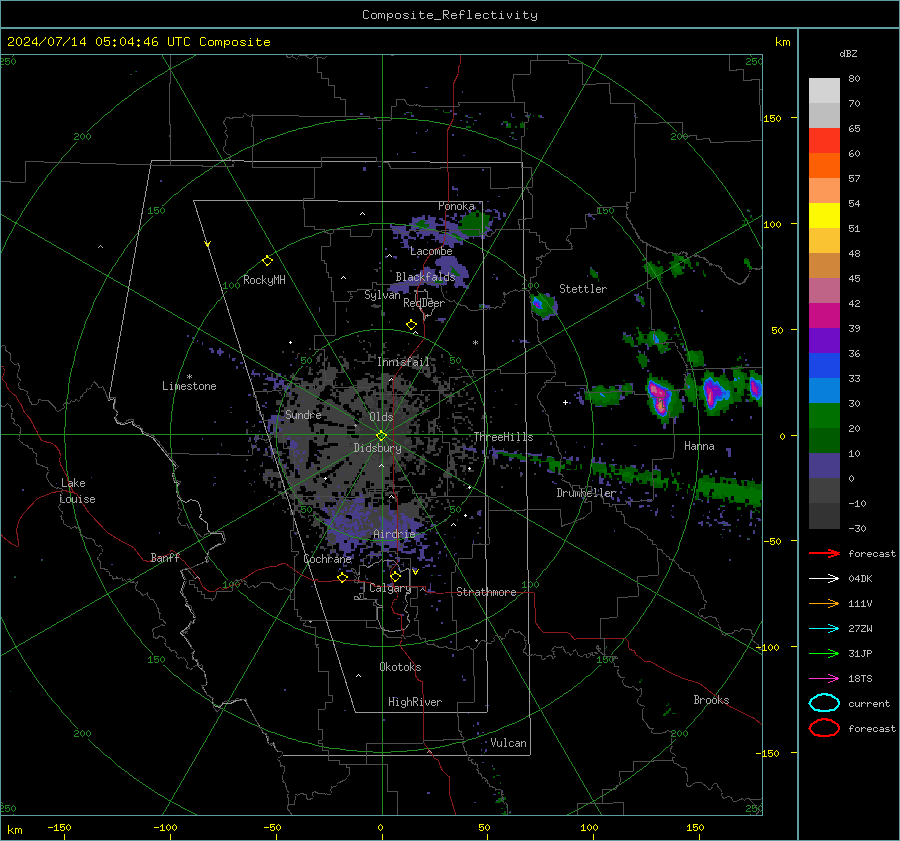Image resolution: width=900 pixels, height=841 pixels.
Task: Click the Limestone label
Action: coord(189,386)
